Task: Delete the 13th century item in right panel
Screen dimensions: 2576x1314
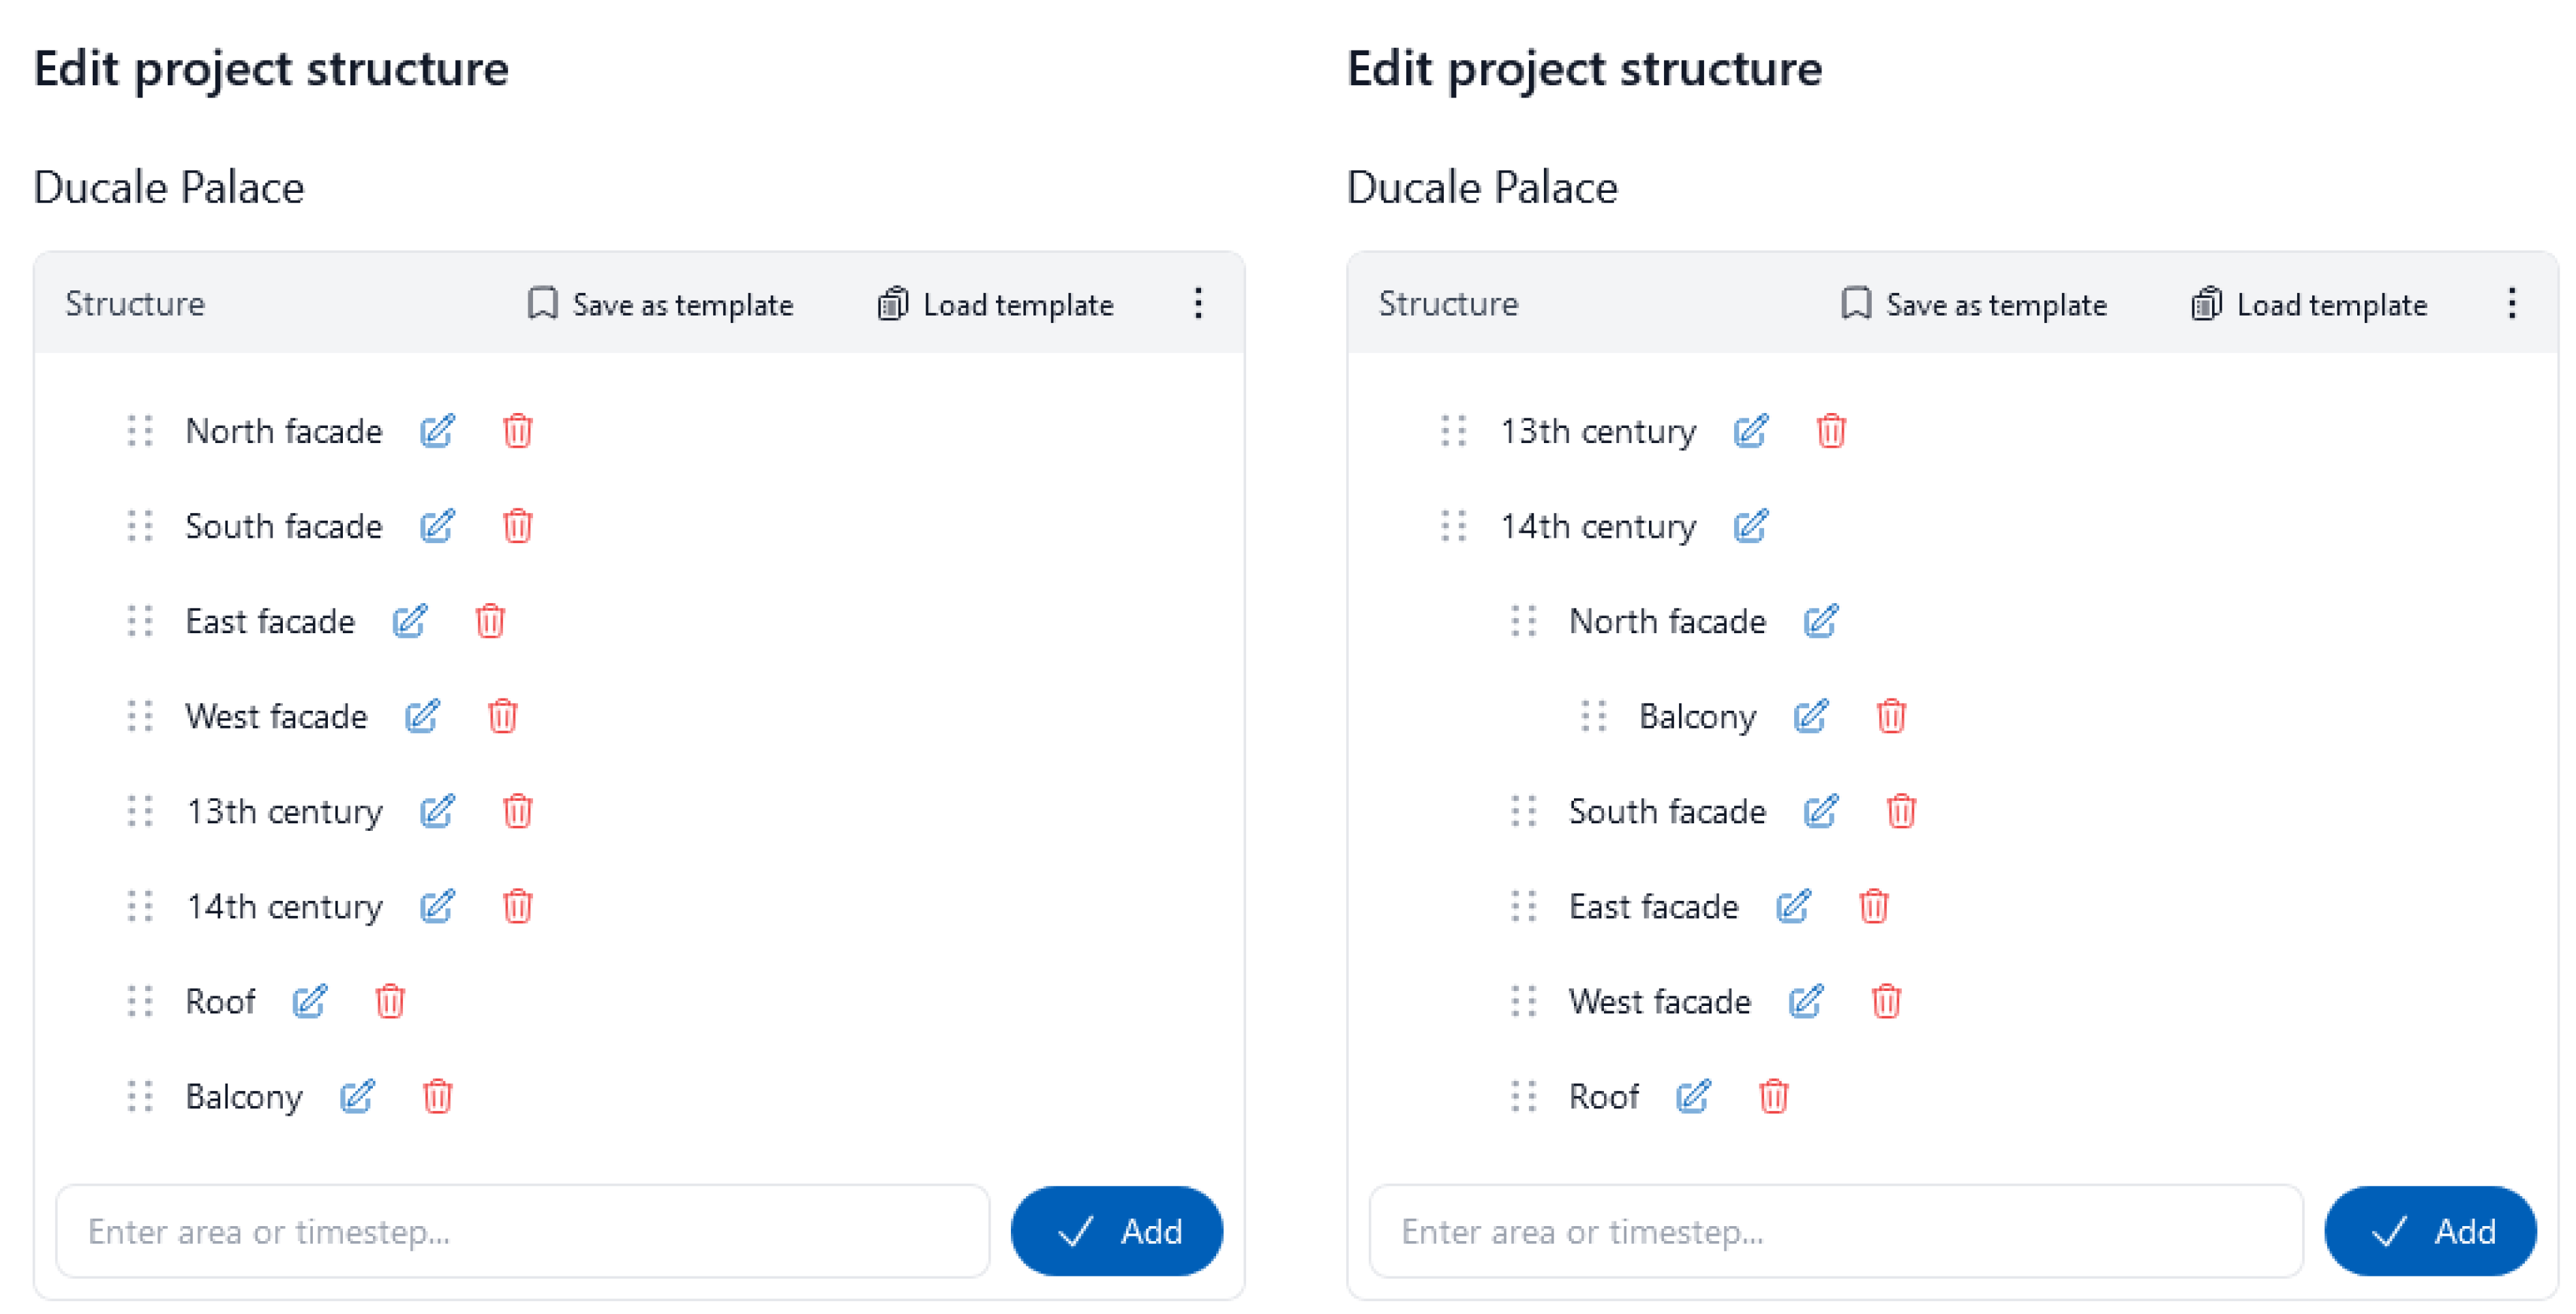Action: pyautogui.click(x=1830, y=431)
